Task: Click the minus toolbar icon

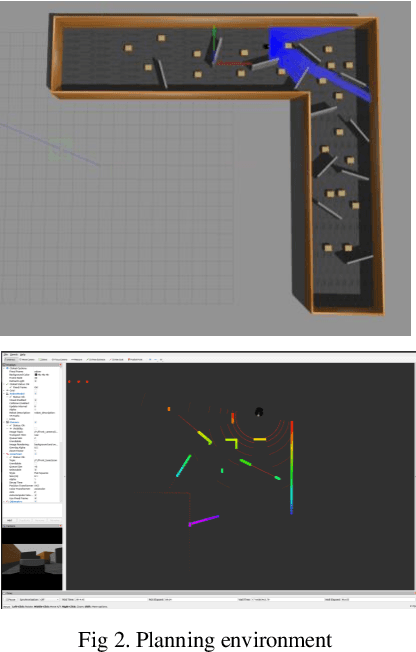Action: tap(156, 359)
